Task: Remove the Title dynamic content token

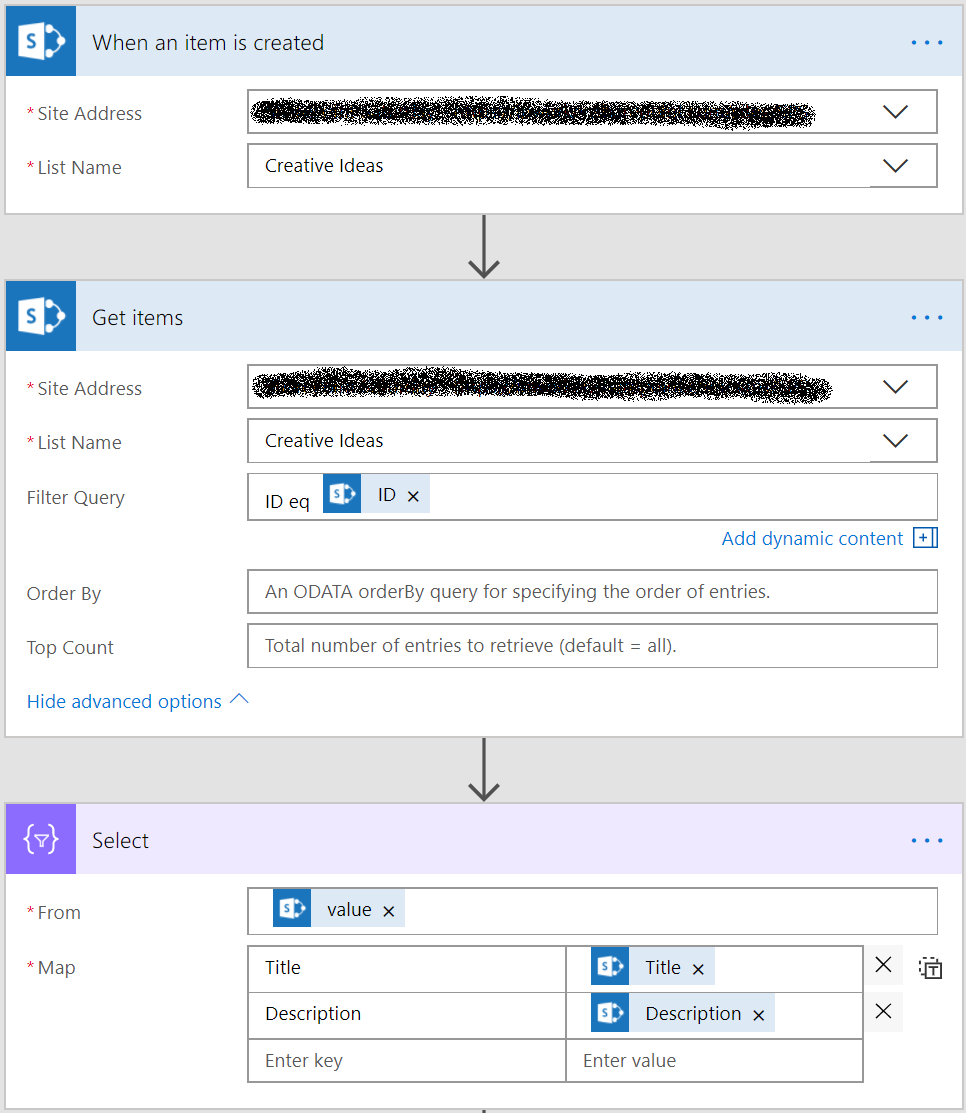Action: coord(698,969)
